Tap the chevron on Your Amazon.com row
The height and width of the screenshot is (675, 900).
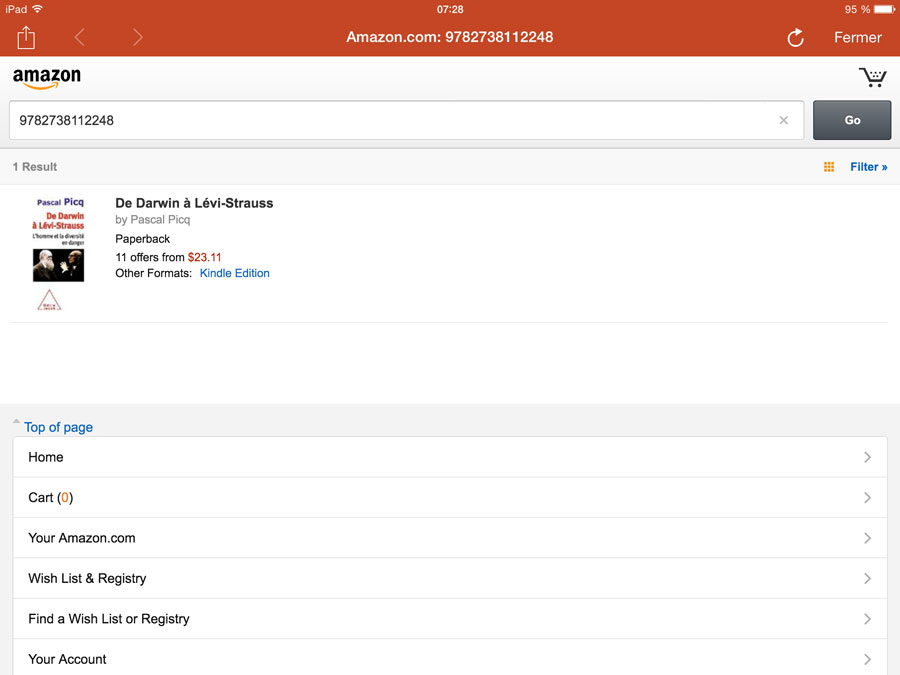tap(867, 538)
